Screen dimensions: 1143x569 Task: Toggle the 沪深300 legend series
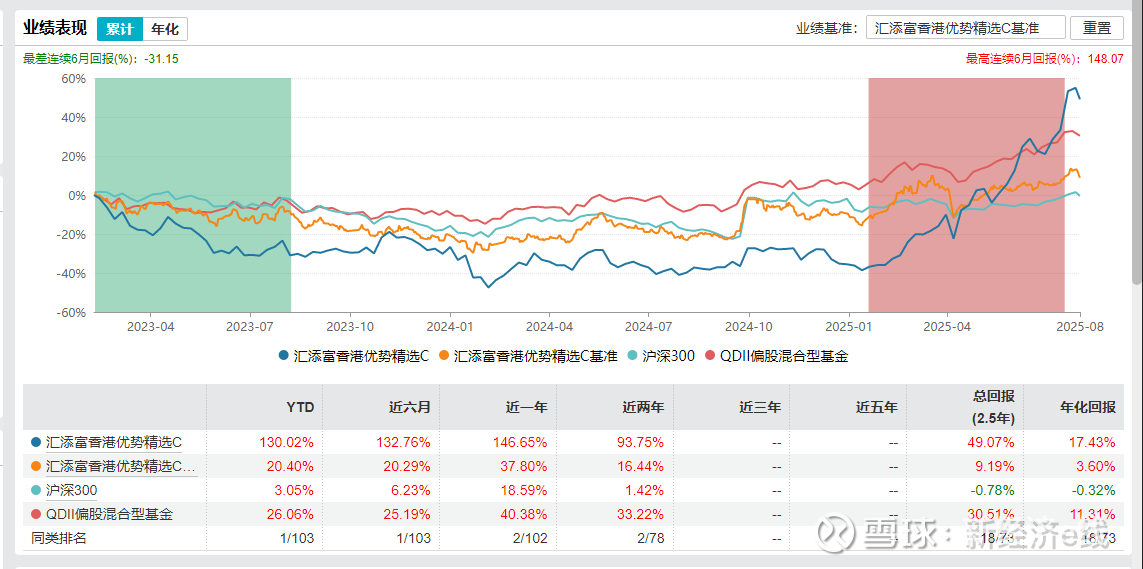661,355
